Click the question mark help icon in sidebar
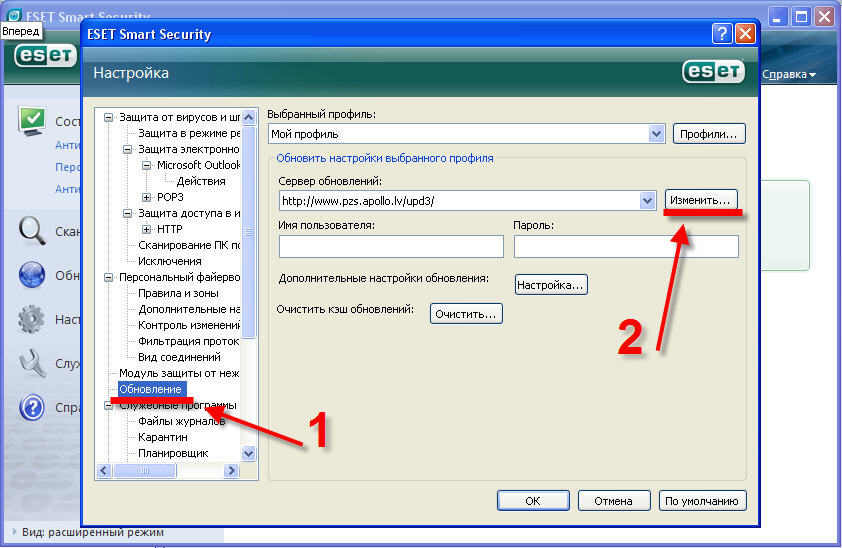The height and width of the screenshot is (548, 842). (32, 407)
